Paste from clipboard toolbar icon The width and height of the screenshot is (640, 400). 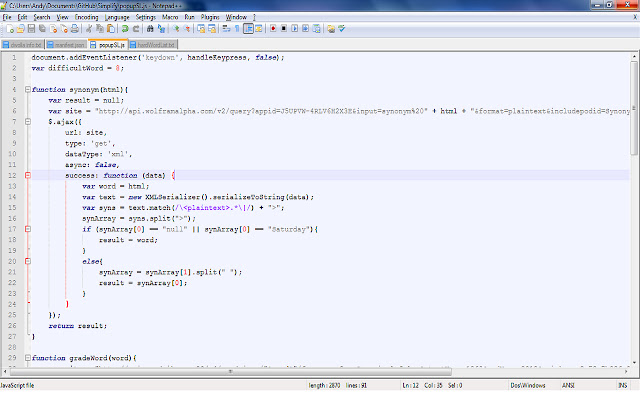click(111, 29)
